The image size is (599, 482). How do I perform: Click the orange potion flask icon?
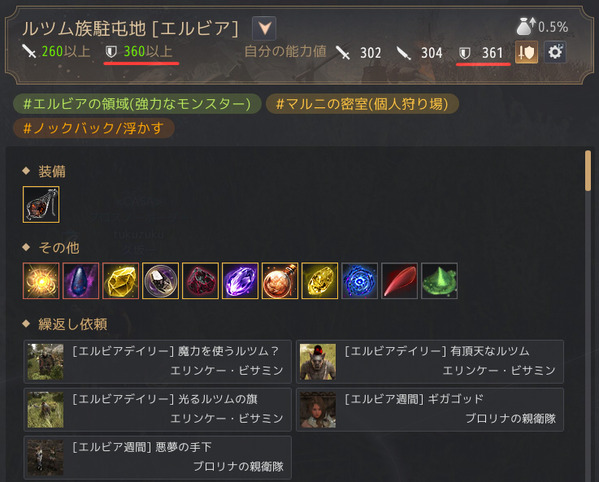click(280, 281)
